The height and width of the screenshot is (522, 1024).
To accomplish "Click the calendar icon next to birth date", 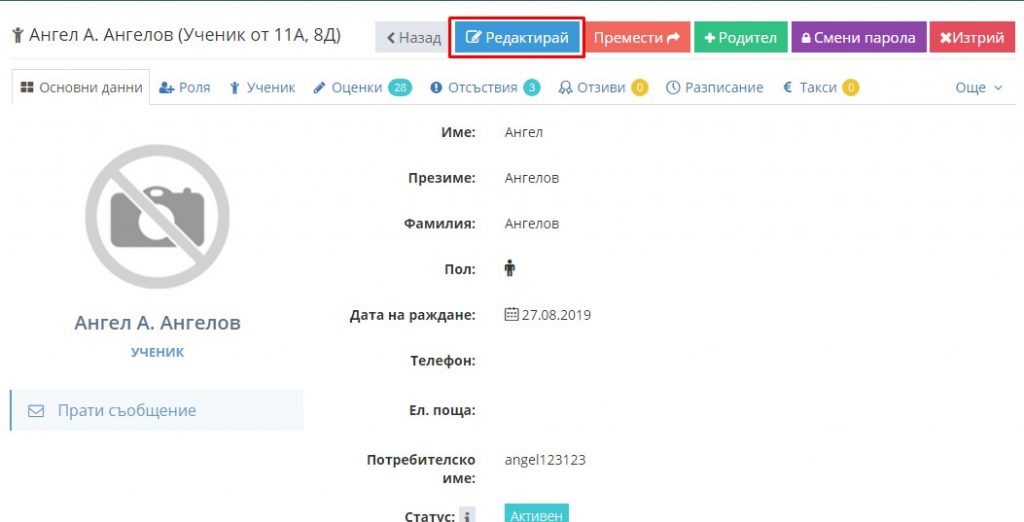I will [x=511, y=314].
